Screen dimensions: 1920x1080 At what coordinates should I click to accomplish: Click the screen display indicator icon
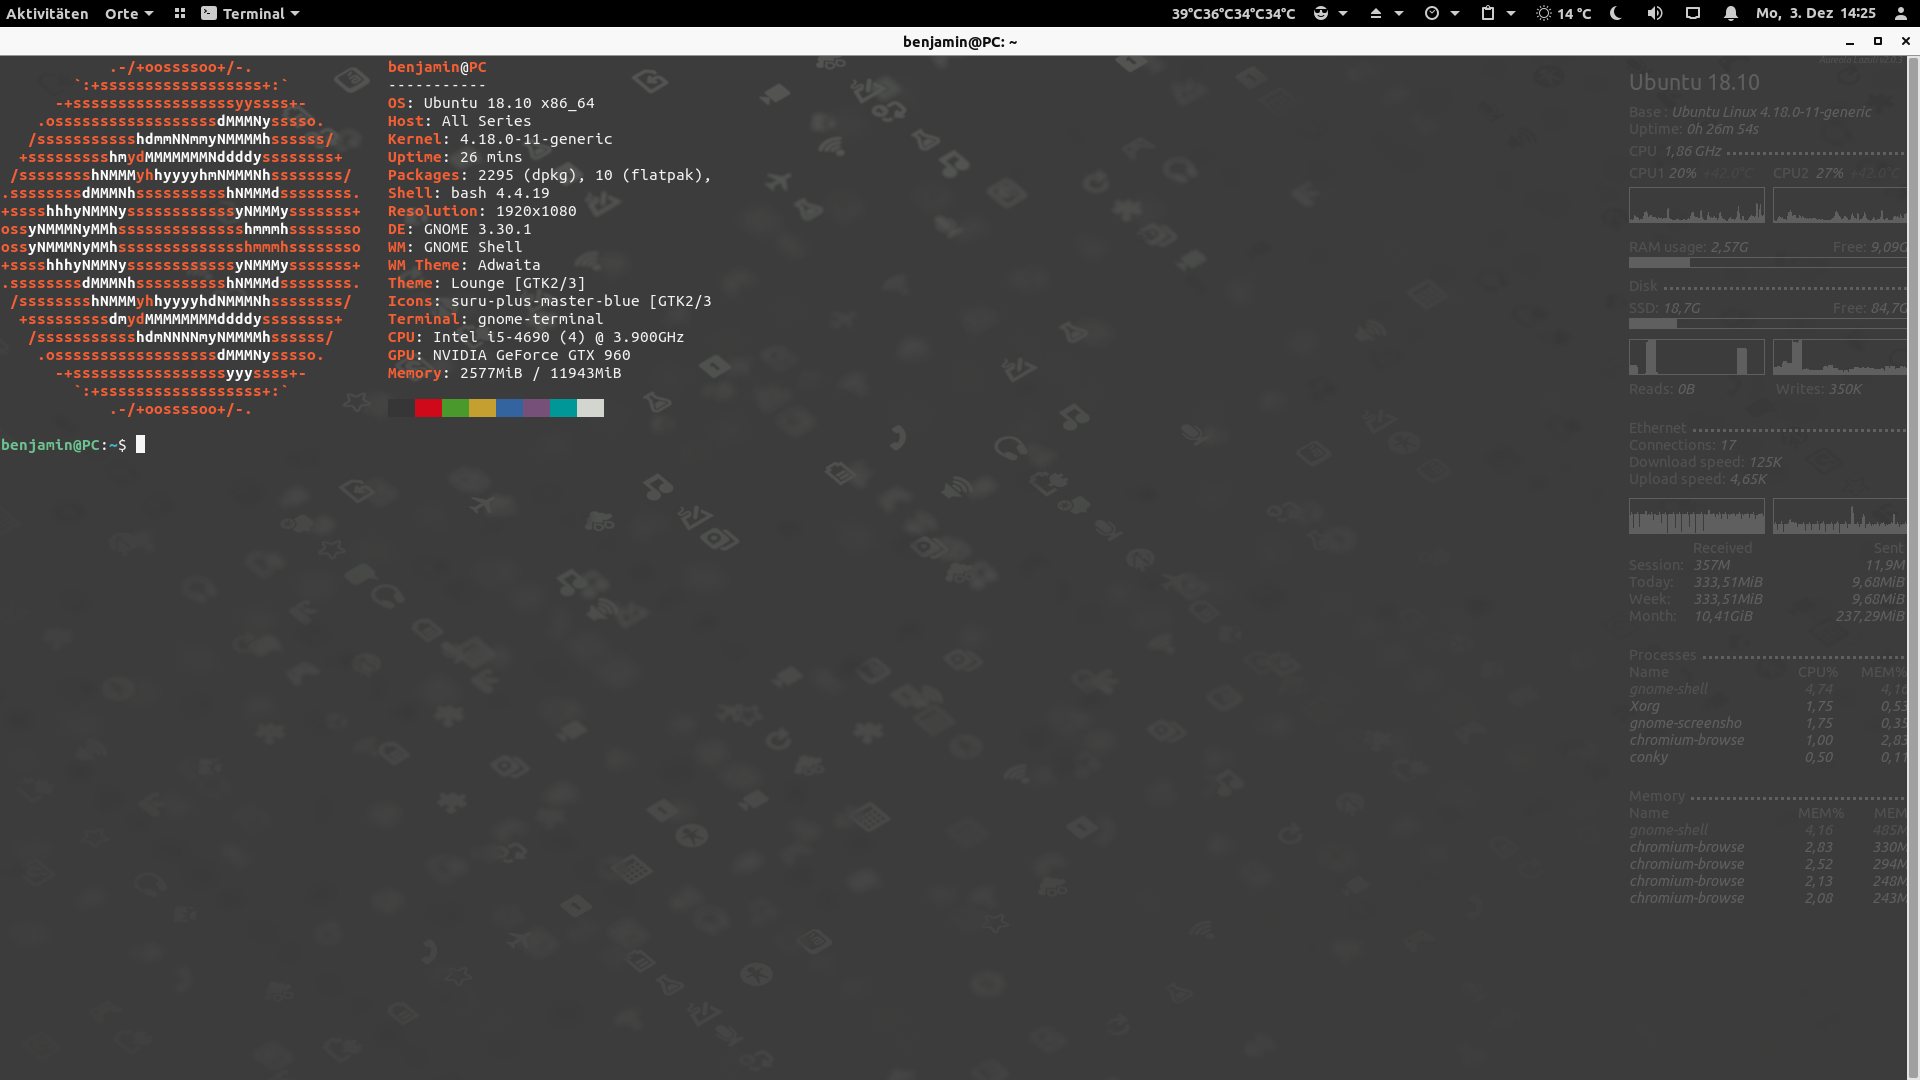[x=1693, y=13]
